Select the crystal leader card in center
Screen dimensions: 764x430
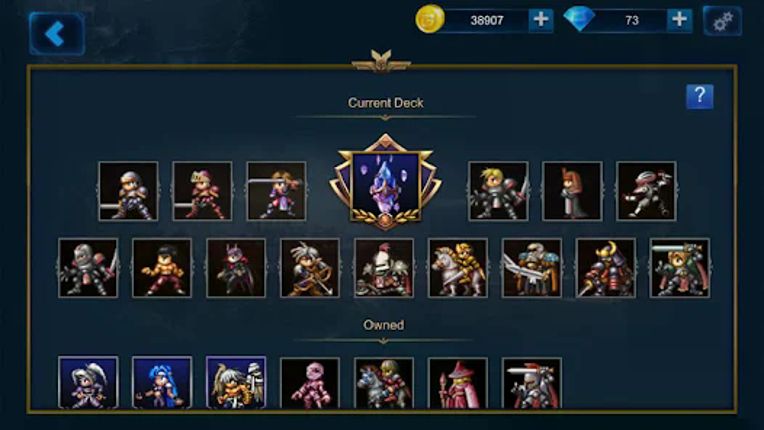click(385, 182)
